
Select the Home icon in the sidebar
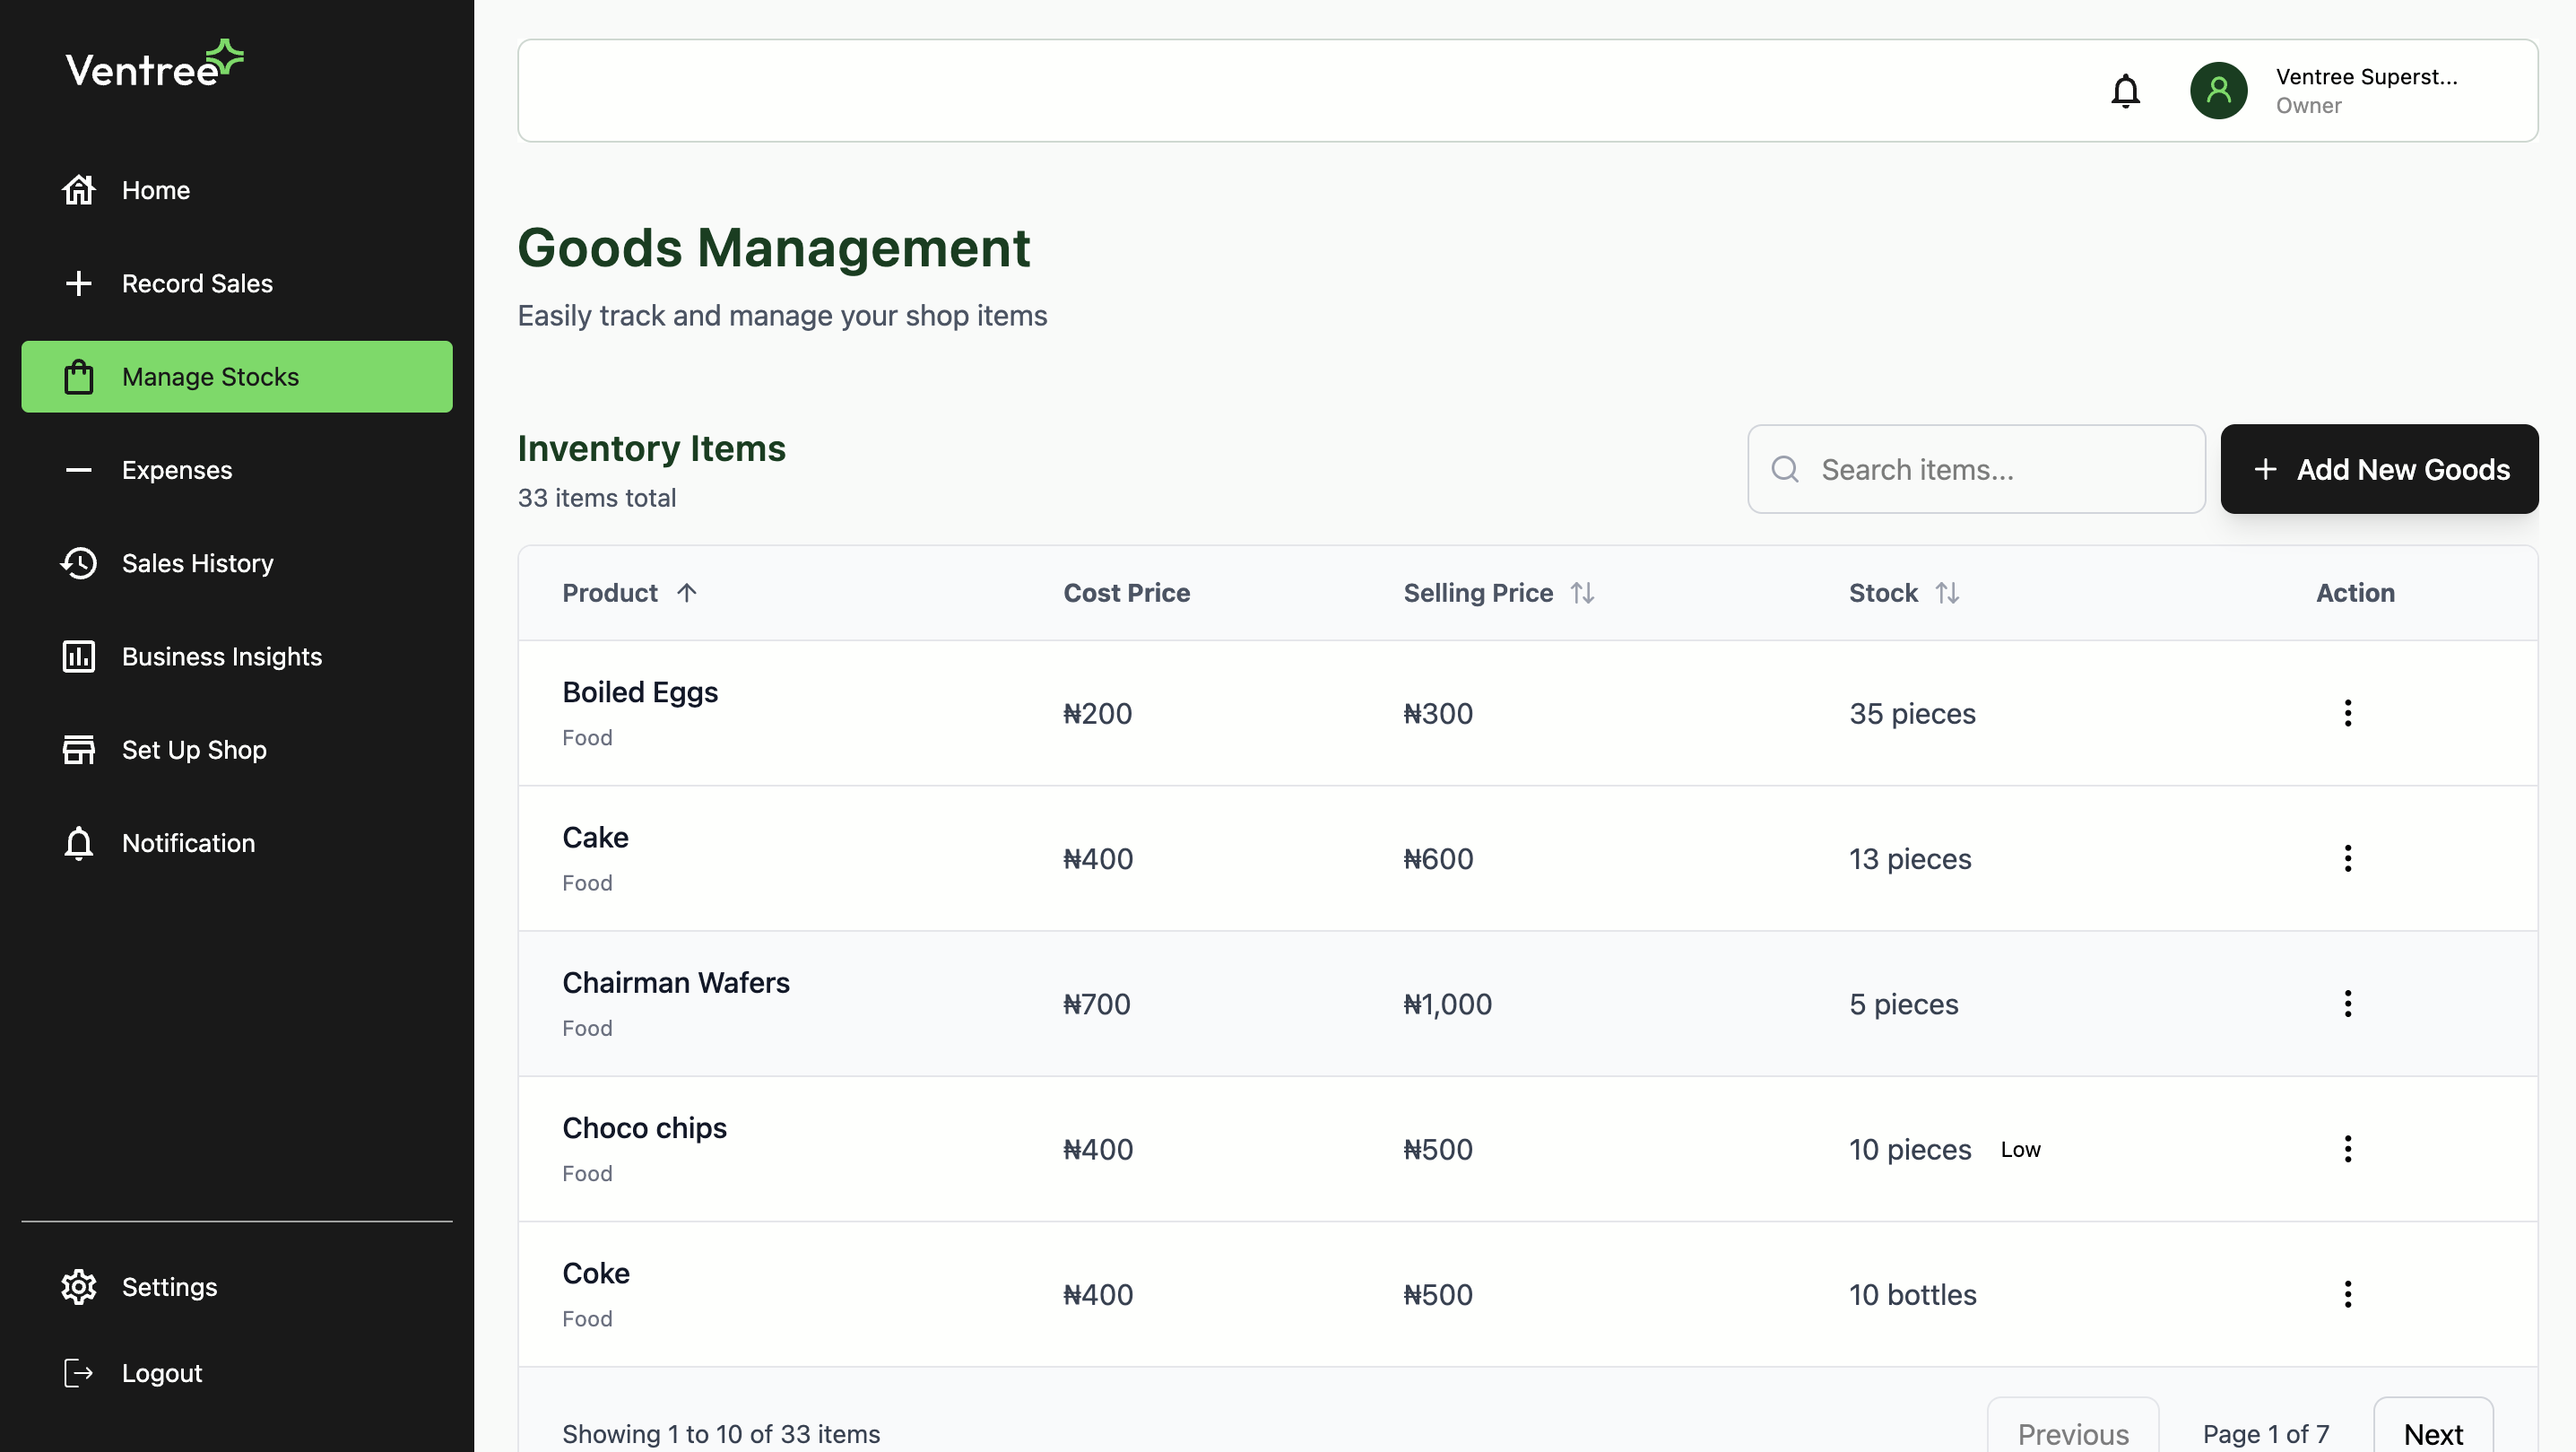click(79, 190)
